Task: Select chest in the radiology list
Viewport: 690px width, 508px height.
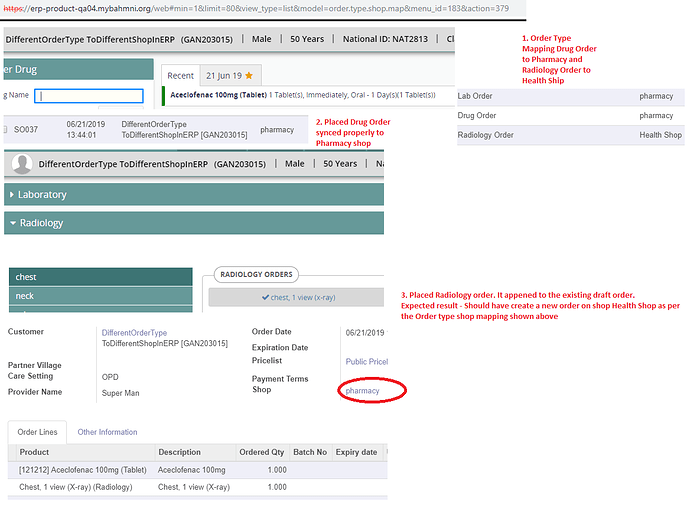Action: pyautogui.click(x=100, y=277)
